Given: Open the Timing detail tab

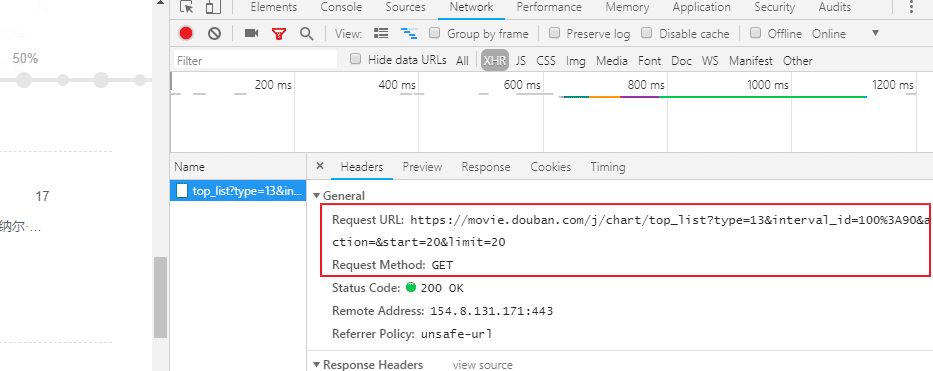Looking at the screenshot, I should pyautogui.click(x=608, y=167).
